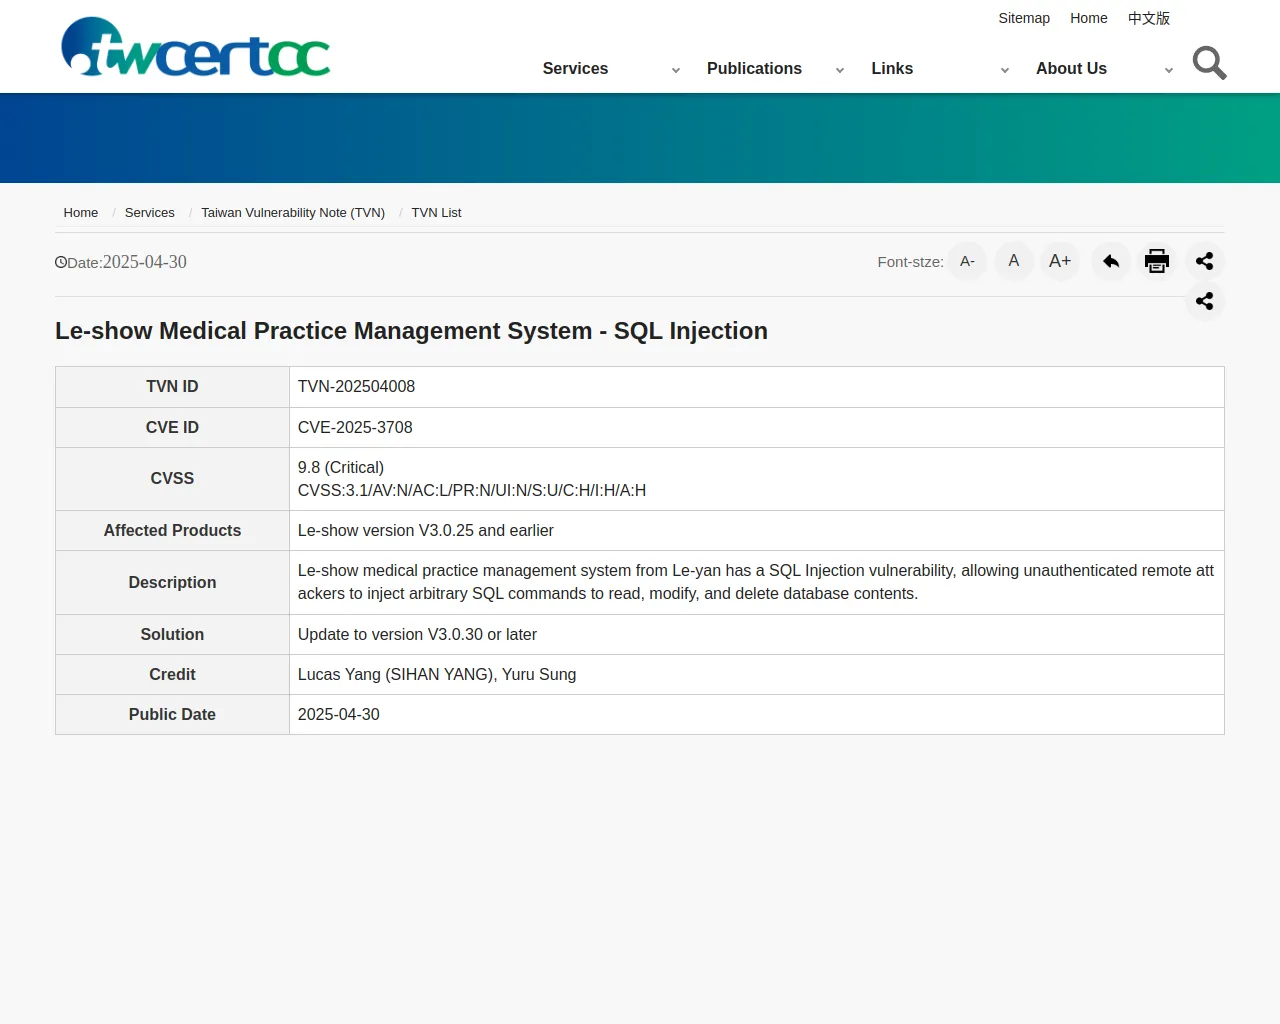Open the About Us navigation menu
1280x1024 pixels.
1071,69
